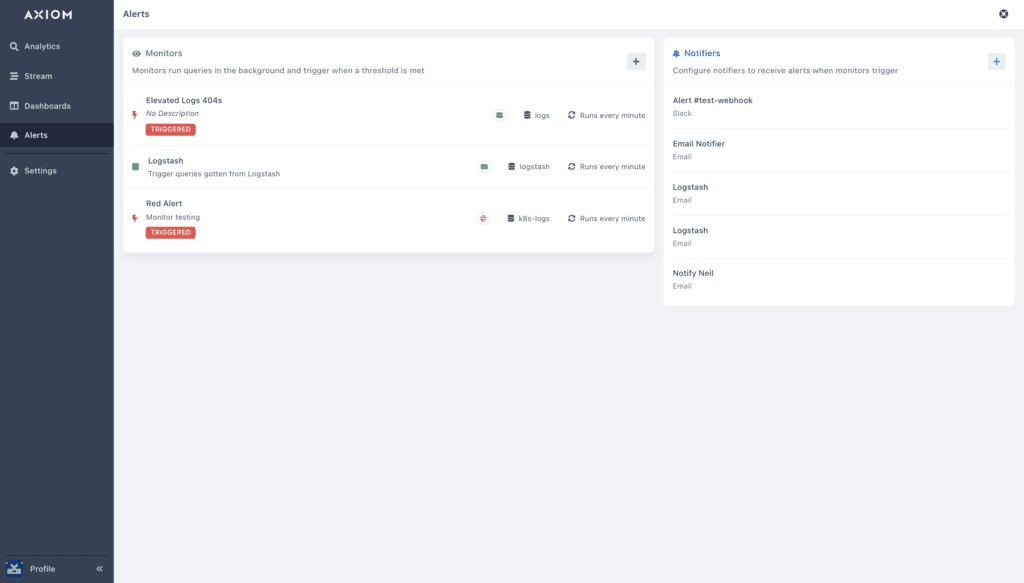This screenshot has height=583, width=1024.
Task: Click the TRIGGERED badge under Red Alert
Action: pos(170,232)
